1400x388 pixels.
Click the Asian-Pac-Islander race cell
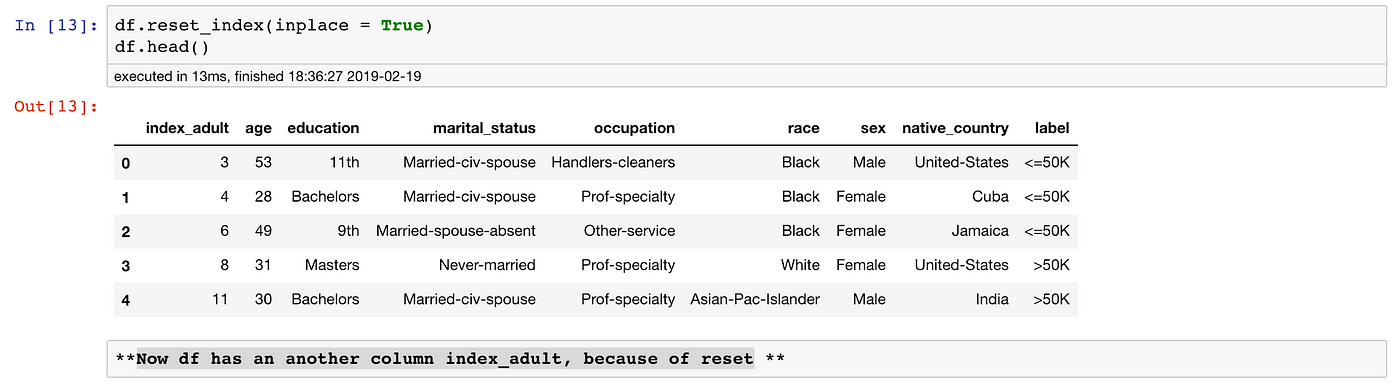755,299
